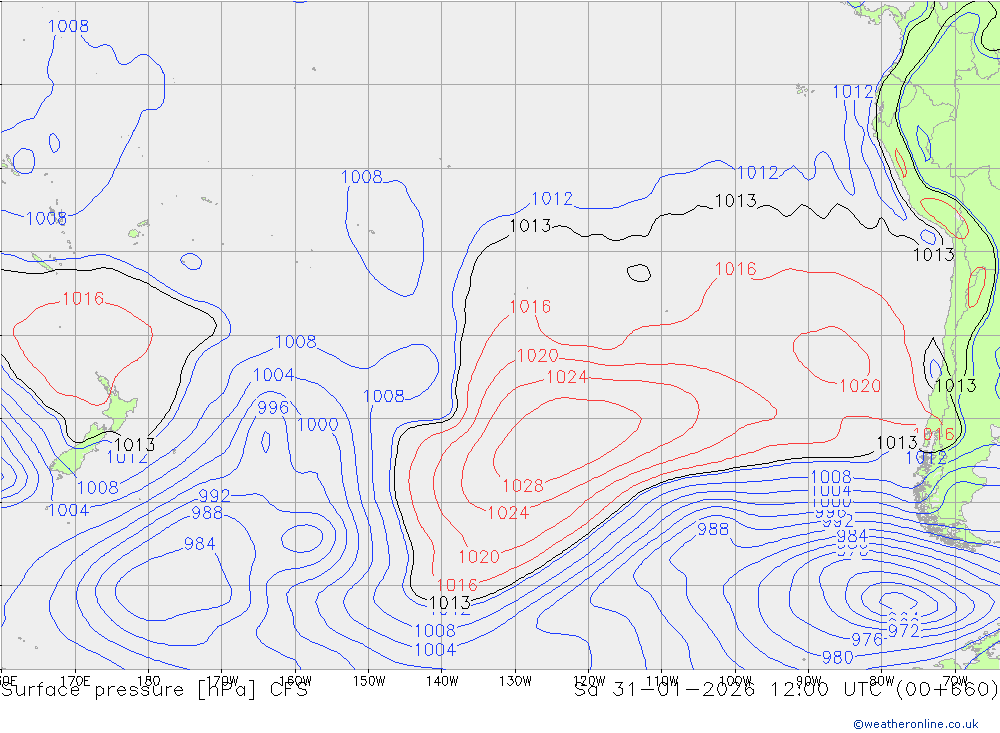The width and height of the screenshot is (1000, 733).
Task: Click the 110W longitude axis label
Action: [x=662, y=681]
